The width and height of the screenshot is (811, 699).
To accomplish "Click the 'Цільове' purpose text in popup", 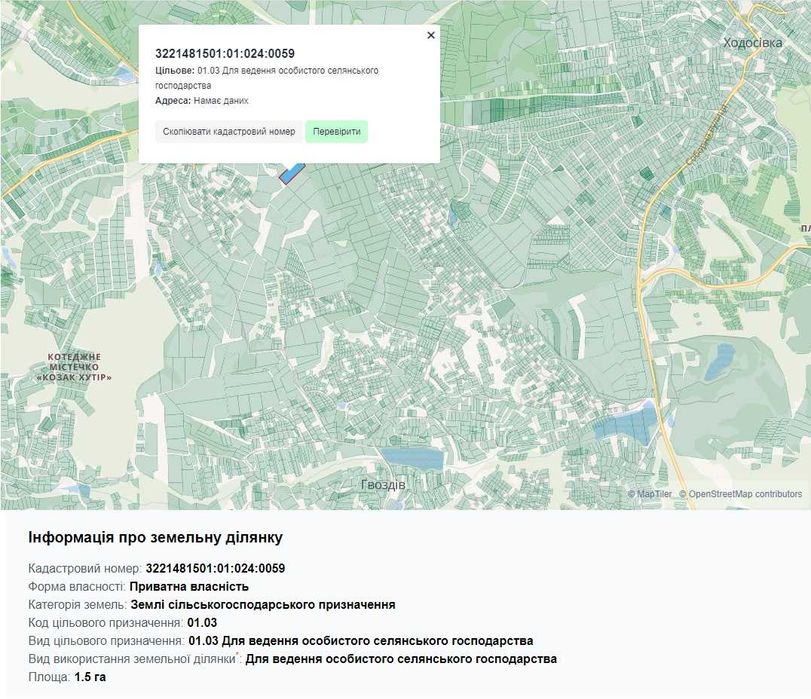I will pyautogui.click(x=266, y=78).
